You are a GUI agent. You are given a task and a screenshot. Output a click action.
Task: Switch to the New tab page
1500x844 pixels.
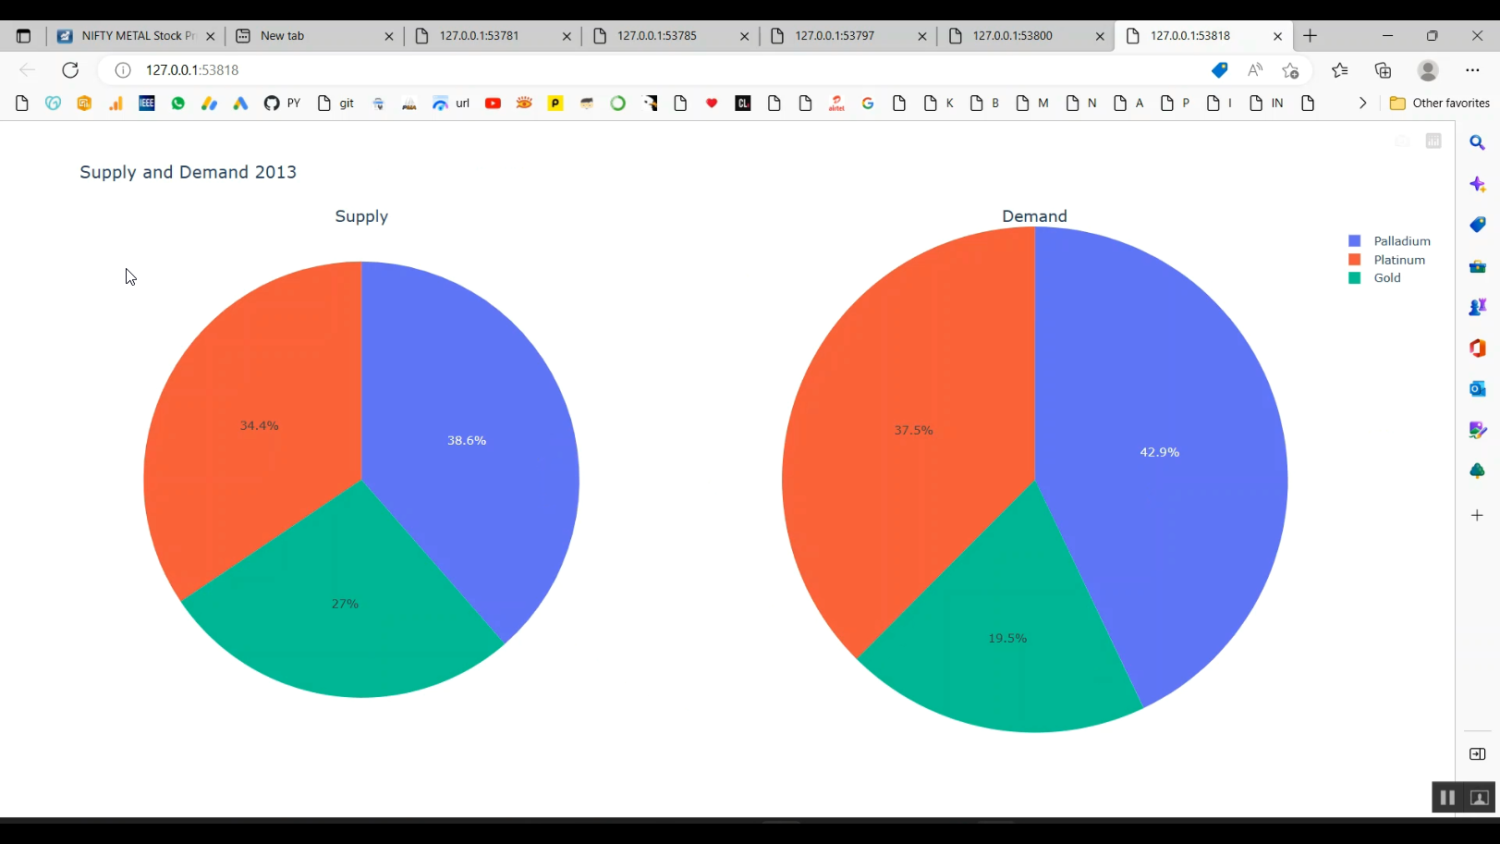click(x=282, y=35)
